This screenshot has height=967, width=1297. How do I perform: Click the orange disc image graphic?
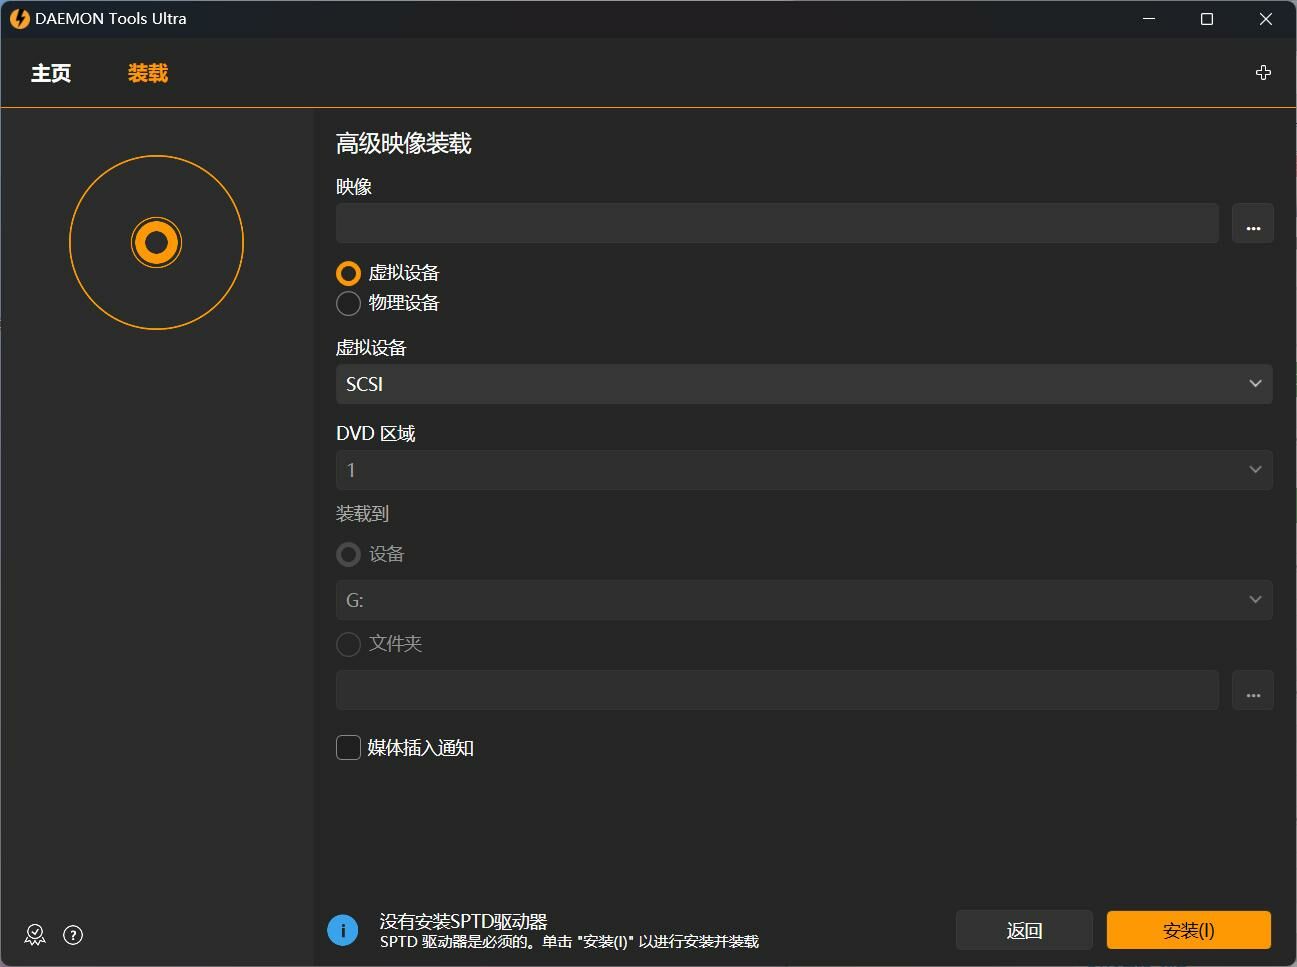pos(156,242)
